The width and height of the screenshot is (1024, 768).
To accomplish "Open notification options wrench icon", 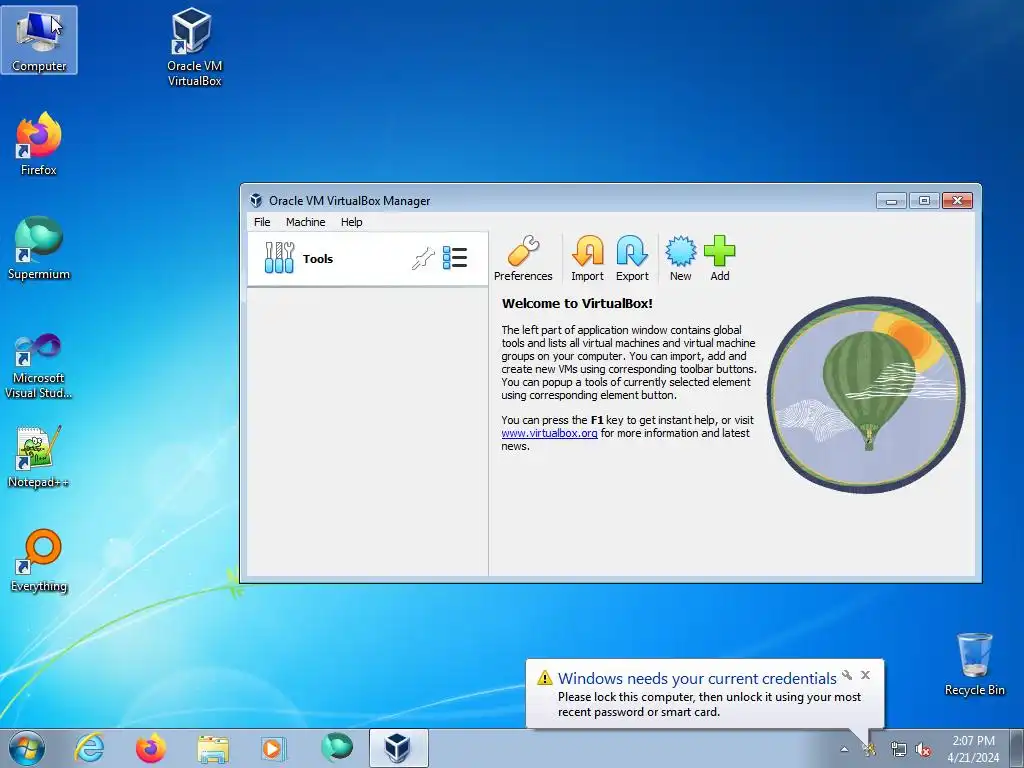I will point(847,675).
